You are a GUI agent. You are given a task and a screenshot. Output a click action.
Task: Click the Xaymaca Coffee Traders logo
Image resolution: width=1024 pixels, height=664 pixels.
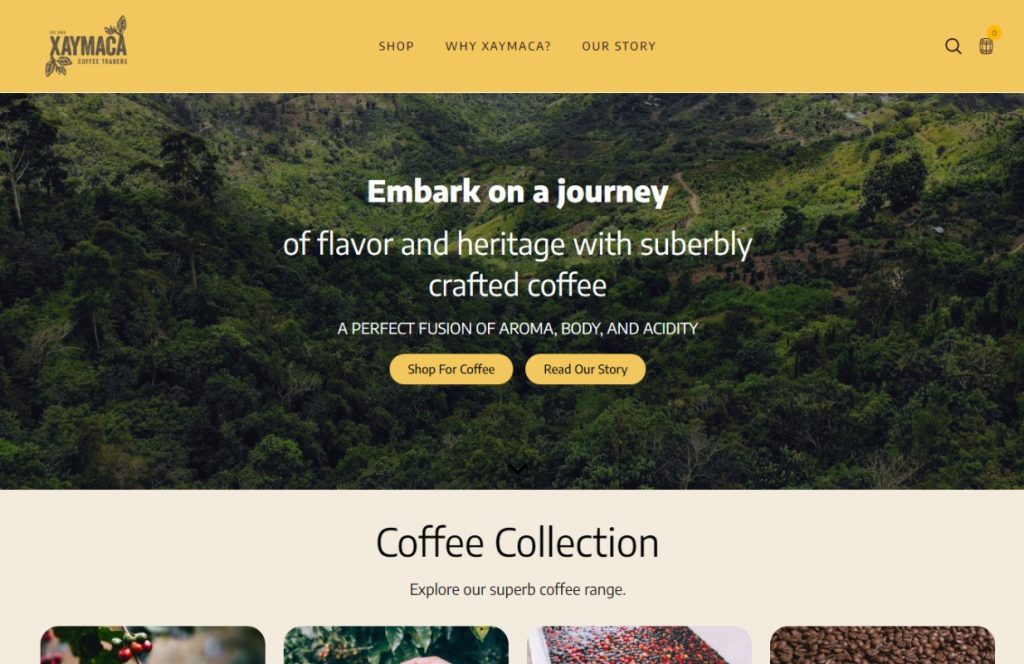(86, 46)
